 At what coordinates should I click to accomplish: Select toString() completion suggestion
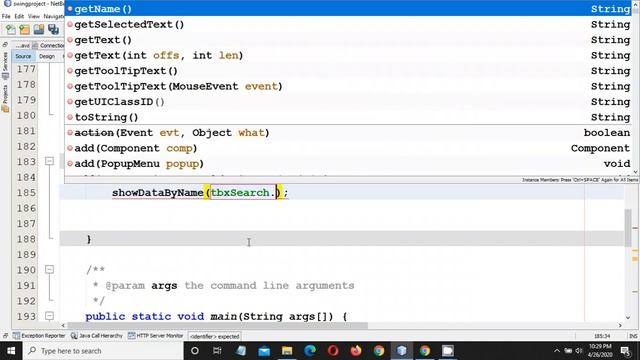349,118
